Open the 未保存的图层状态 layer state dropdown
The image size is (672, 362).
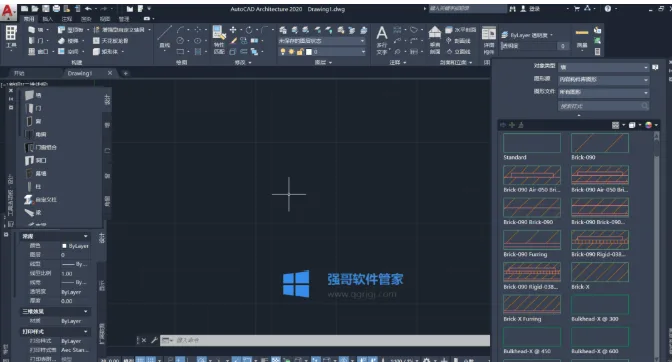(322, 41)
